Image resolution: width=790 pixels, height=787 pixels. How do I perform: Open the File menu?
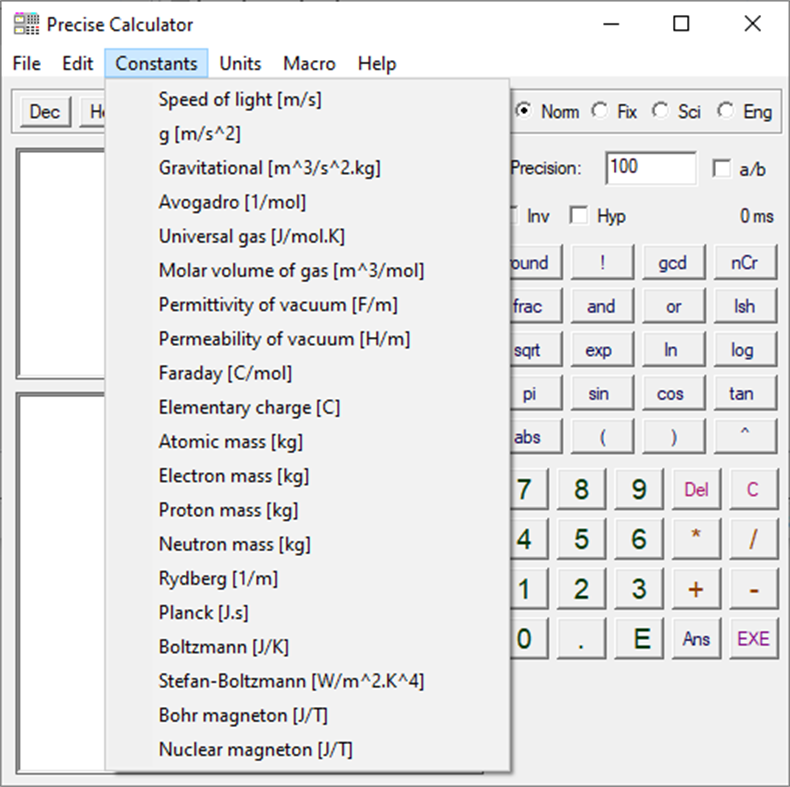27,63
